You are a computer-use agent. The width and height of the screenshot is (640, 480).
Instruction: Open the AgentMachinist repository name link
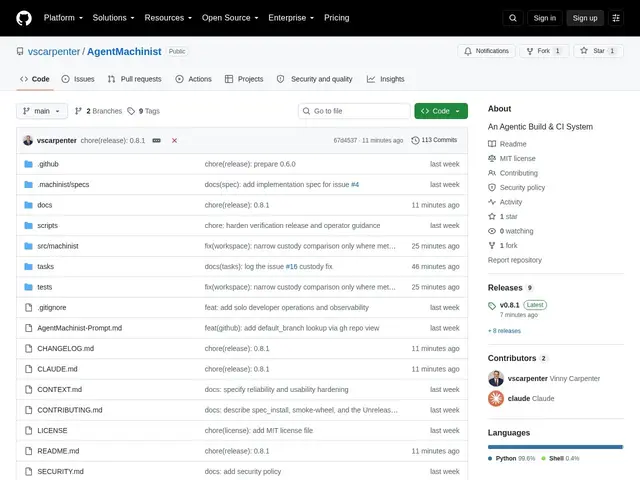tap(124, 51)
